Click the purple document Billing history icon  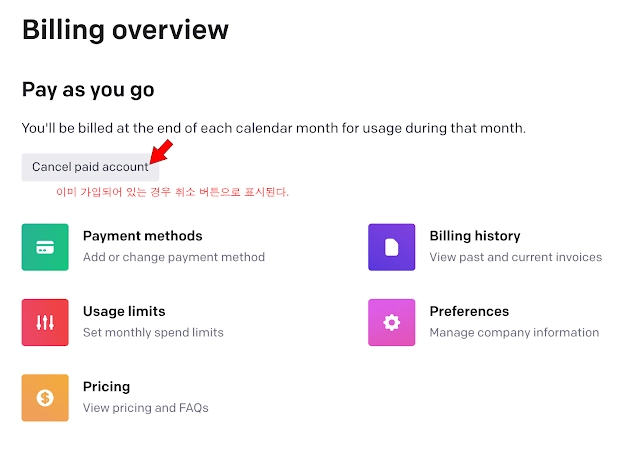(x=391, y=247)
